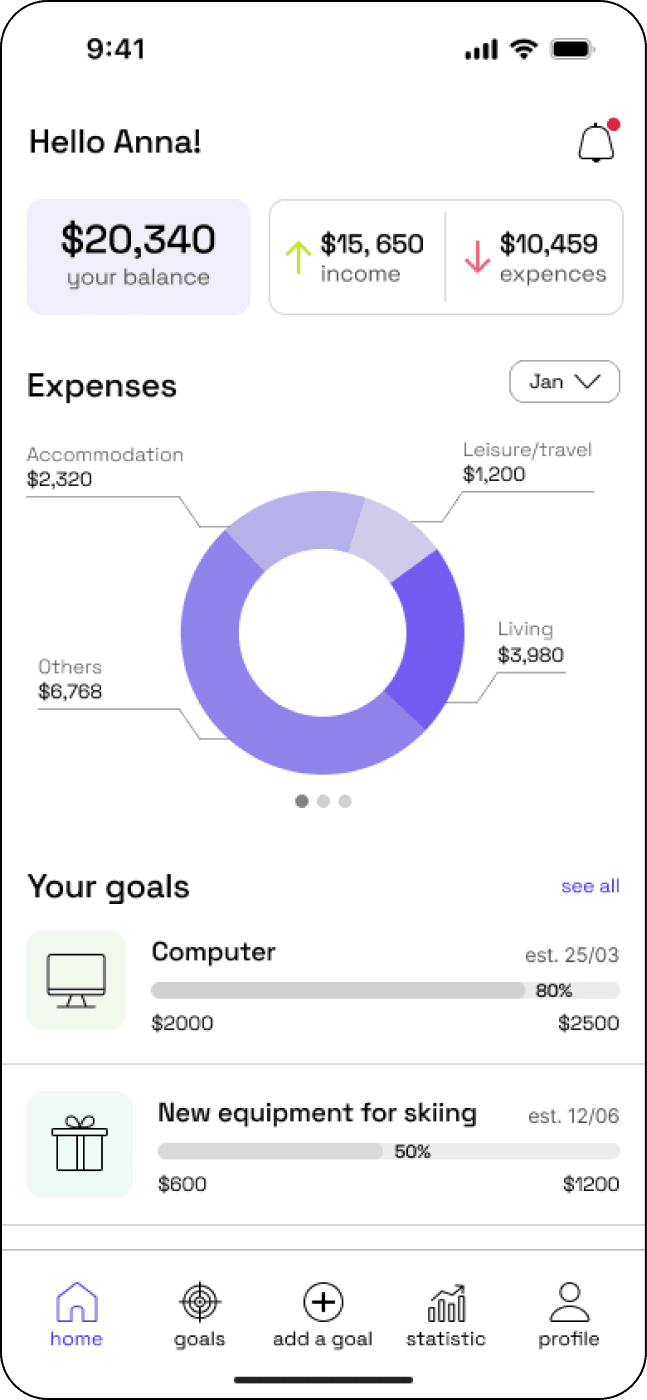Tap the Computer goal monitor icon
The width and height of the screenshot is (647, 1400).
pyautogui.click(x=76, y=980)
